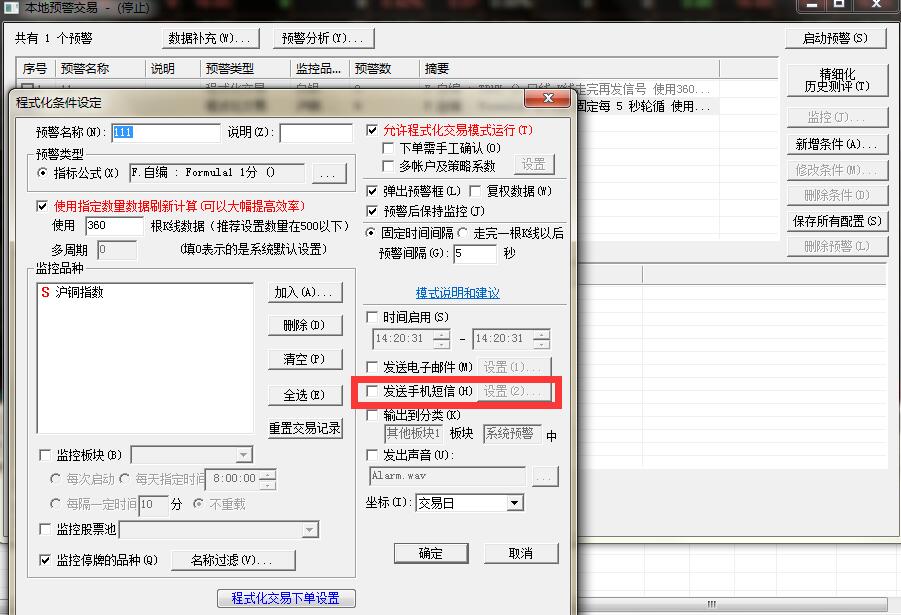Click the browse button beside the formula field
This screenshot has height=615, width=901.
point(329,174)
